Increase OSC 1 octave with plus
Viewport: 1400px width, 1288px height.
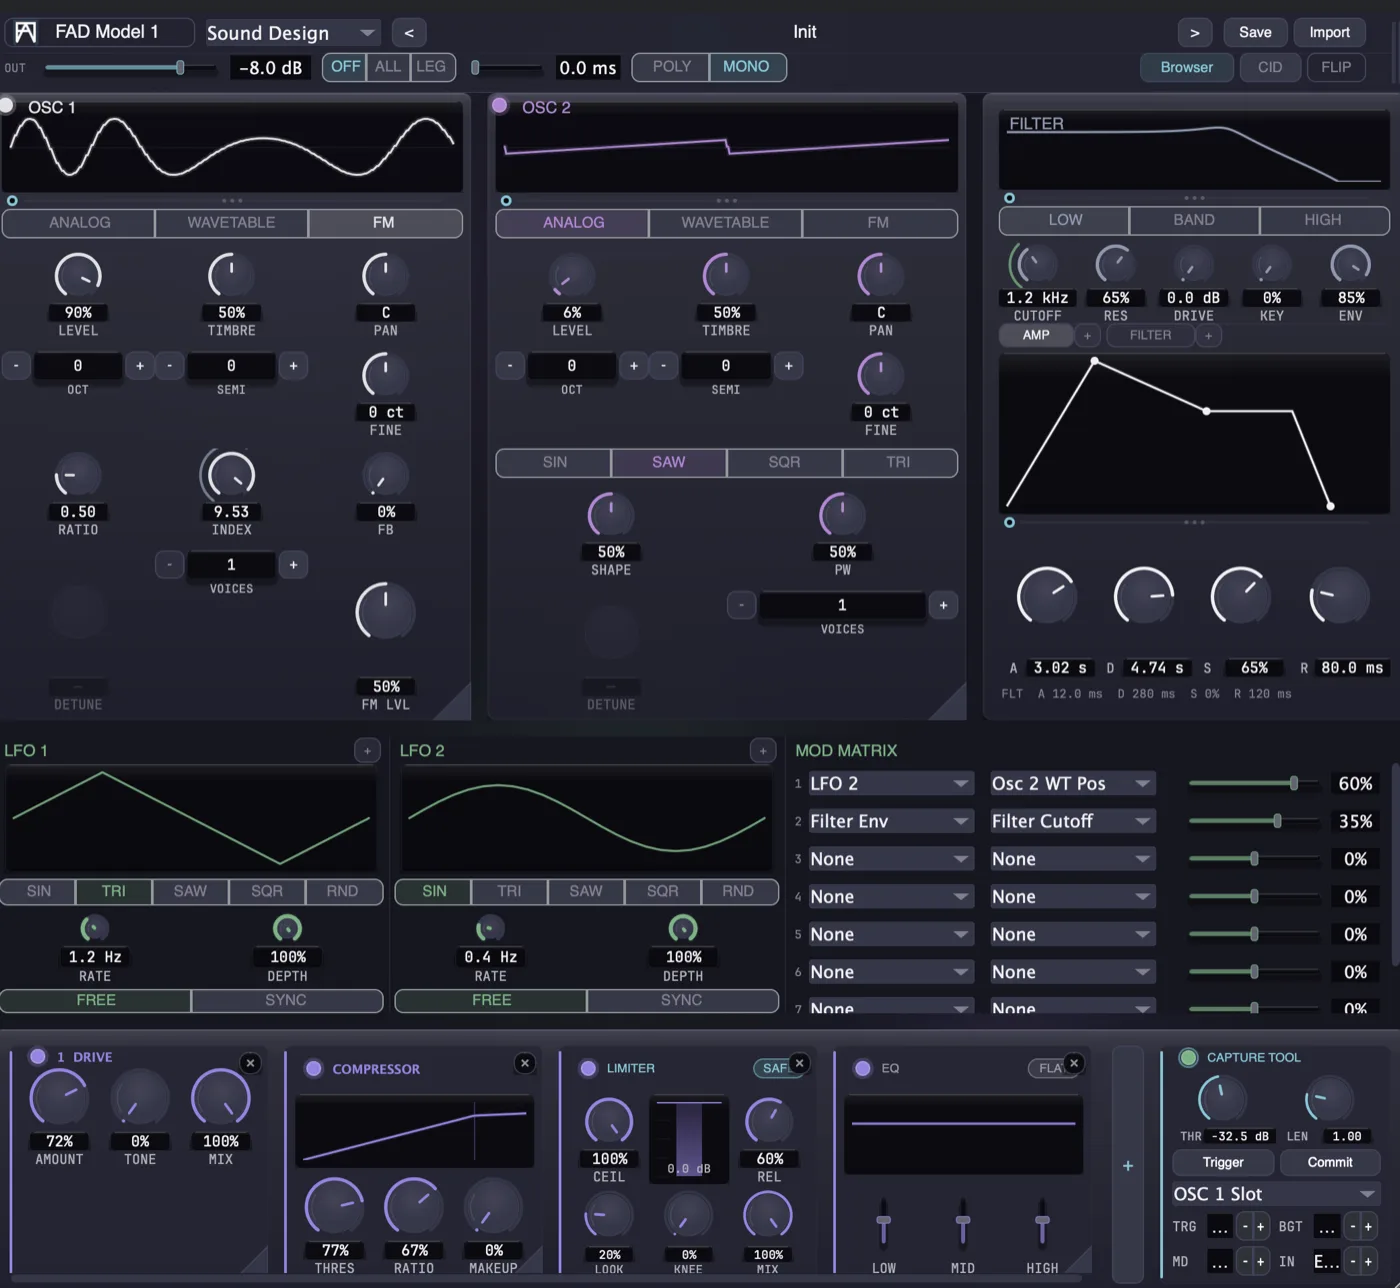pyautogui.click(x=139, y=366)
